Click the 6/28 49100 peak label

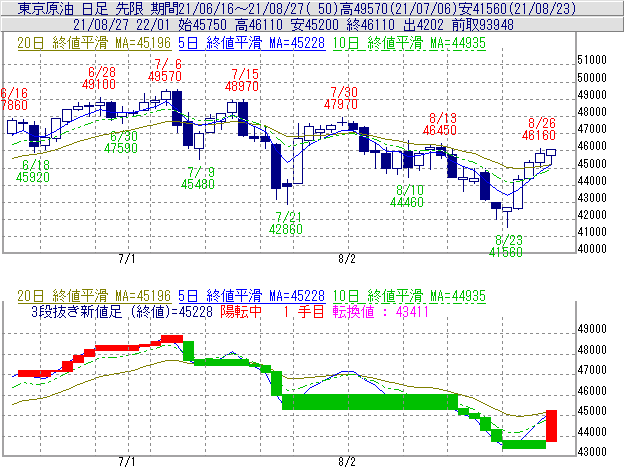(x=99, y=78)
